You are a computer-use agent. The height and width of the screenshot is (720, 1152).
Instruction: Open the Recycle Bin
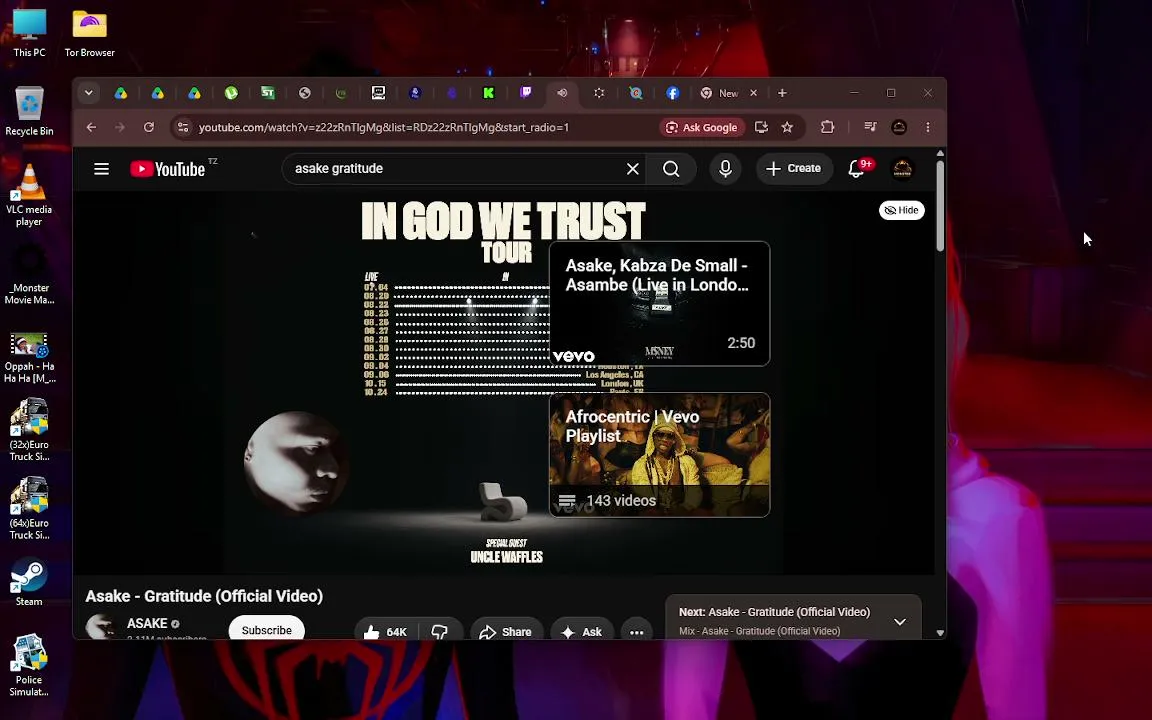(x=29, y=112)
